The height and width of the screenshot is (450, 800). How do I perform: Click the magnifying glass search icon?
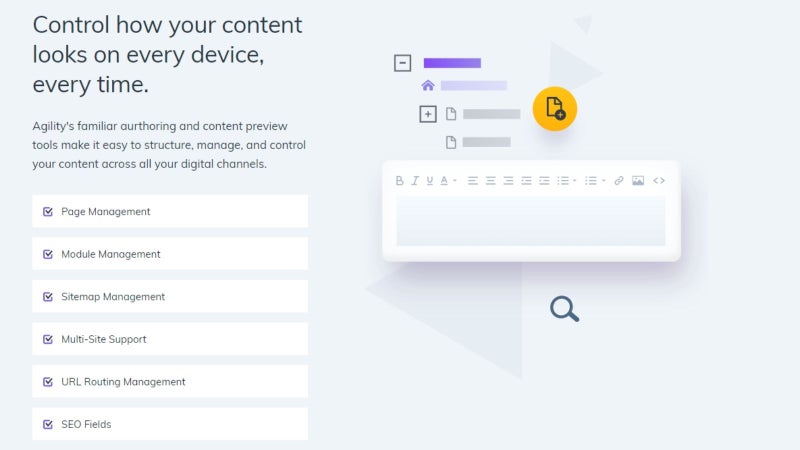[x=564, y=309]
